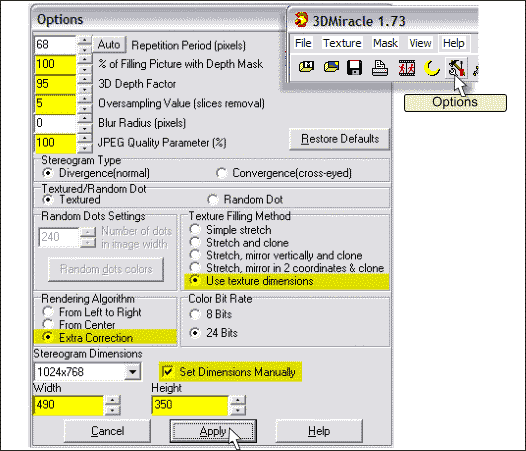Open the Mask menu

385,43
